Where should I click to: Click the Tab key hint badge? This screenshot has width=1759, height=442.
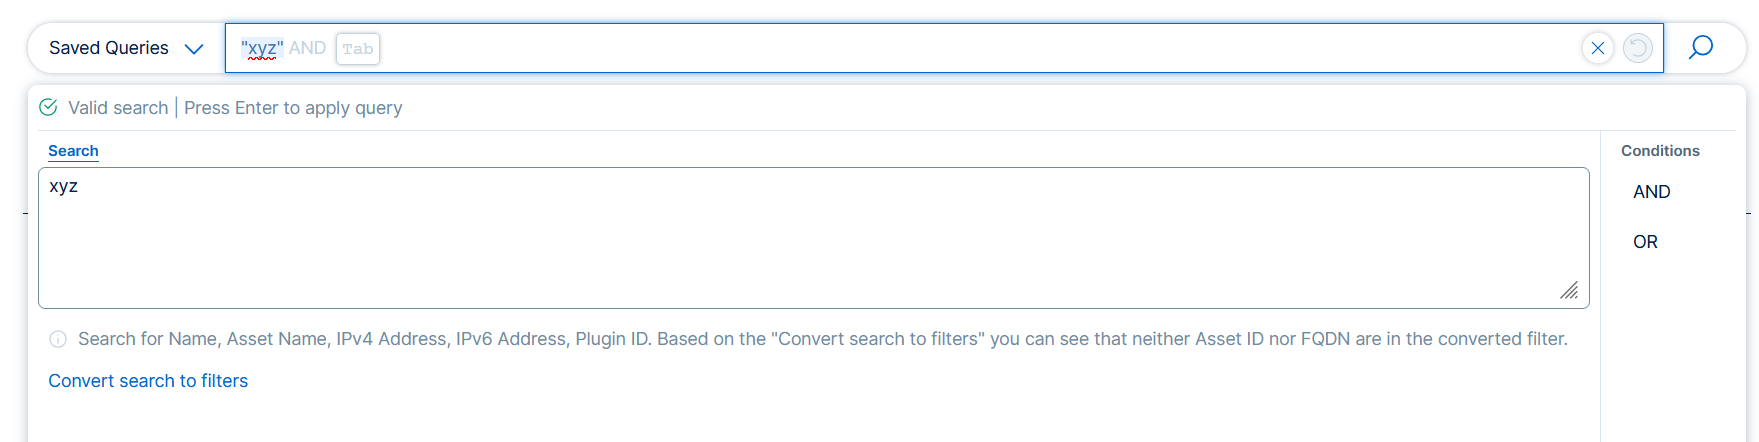click(x=357, y=49)
